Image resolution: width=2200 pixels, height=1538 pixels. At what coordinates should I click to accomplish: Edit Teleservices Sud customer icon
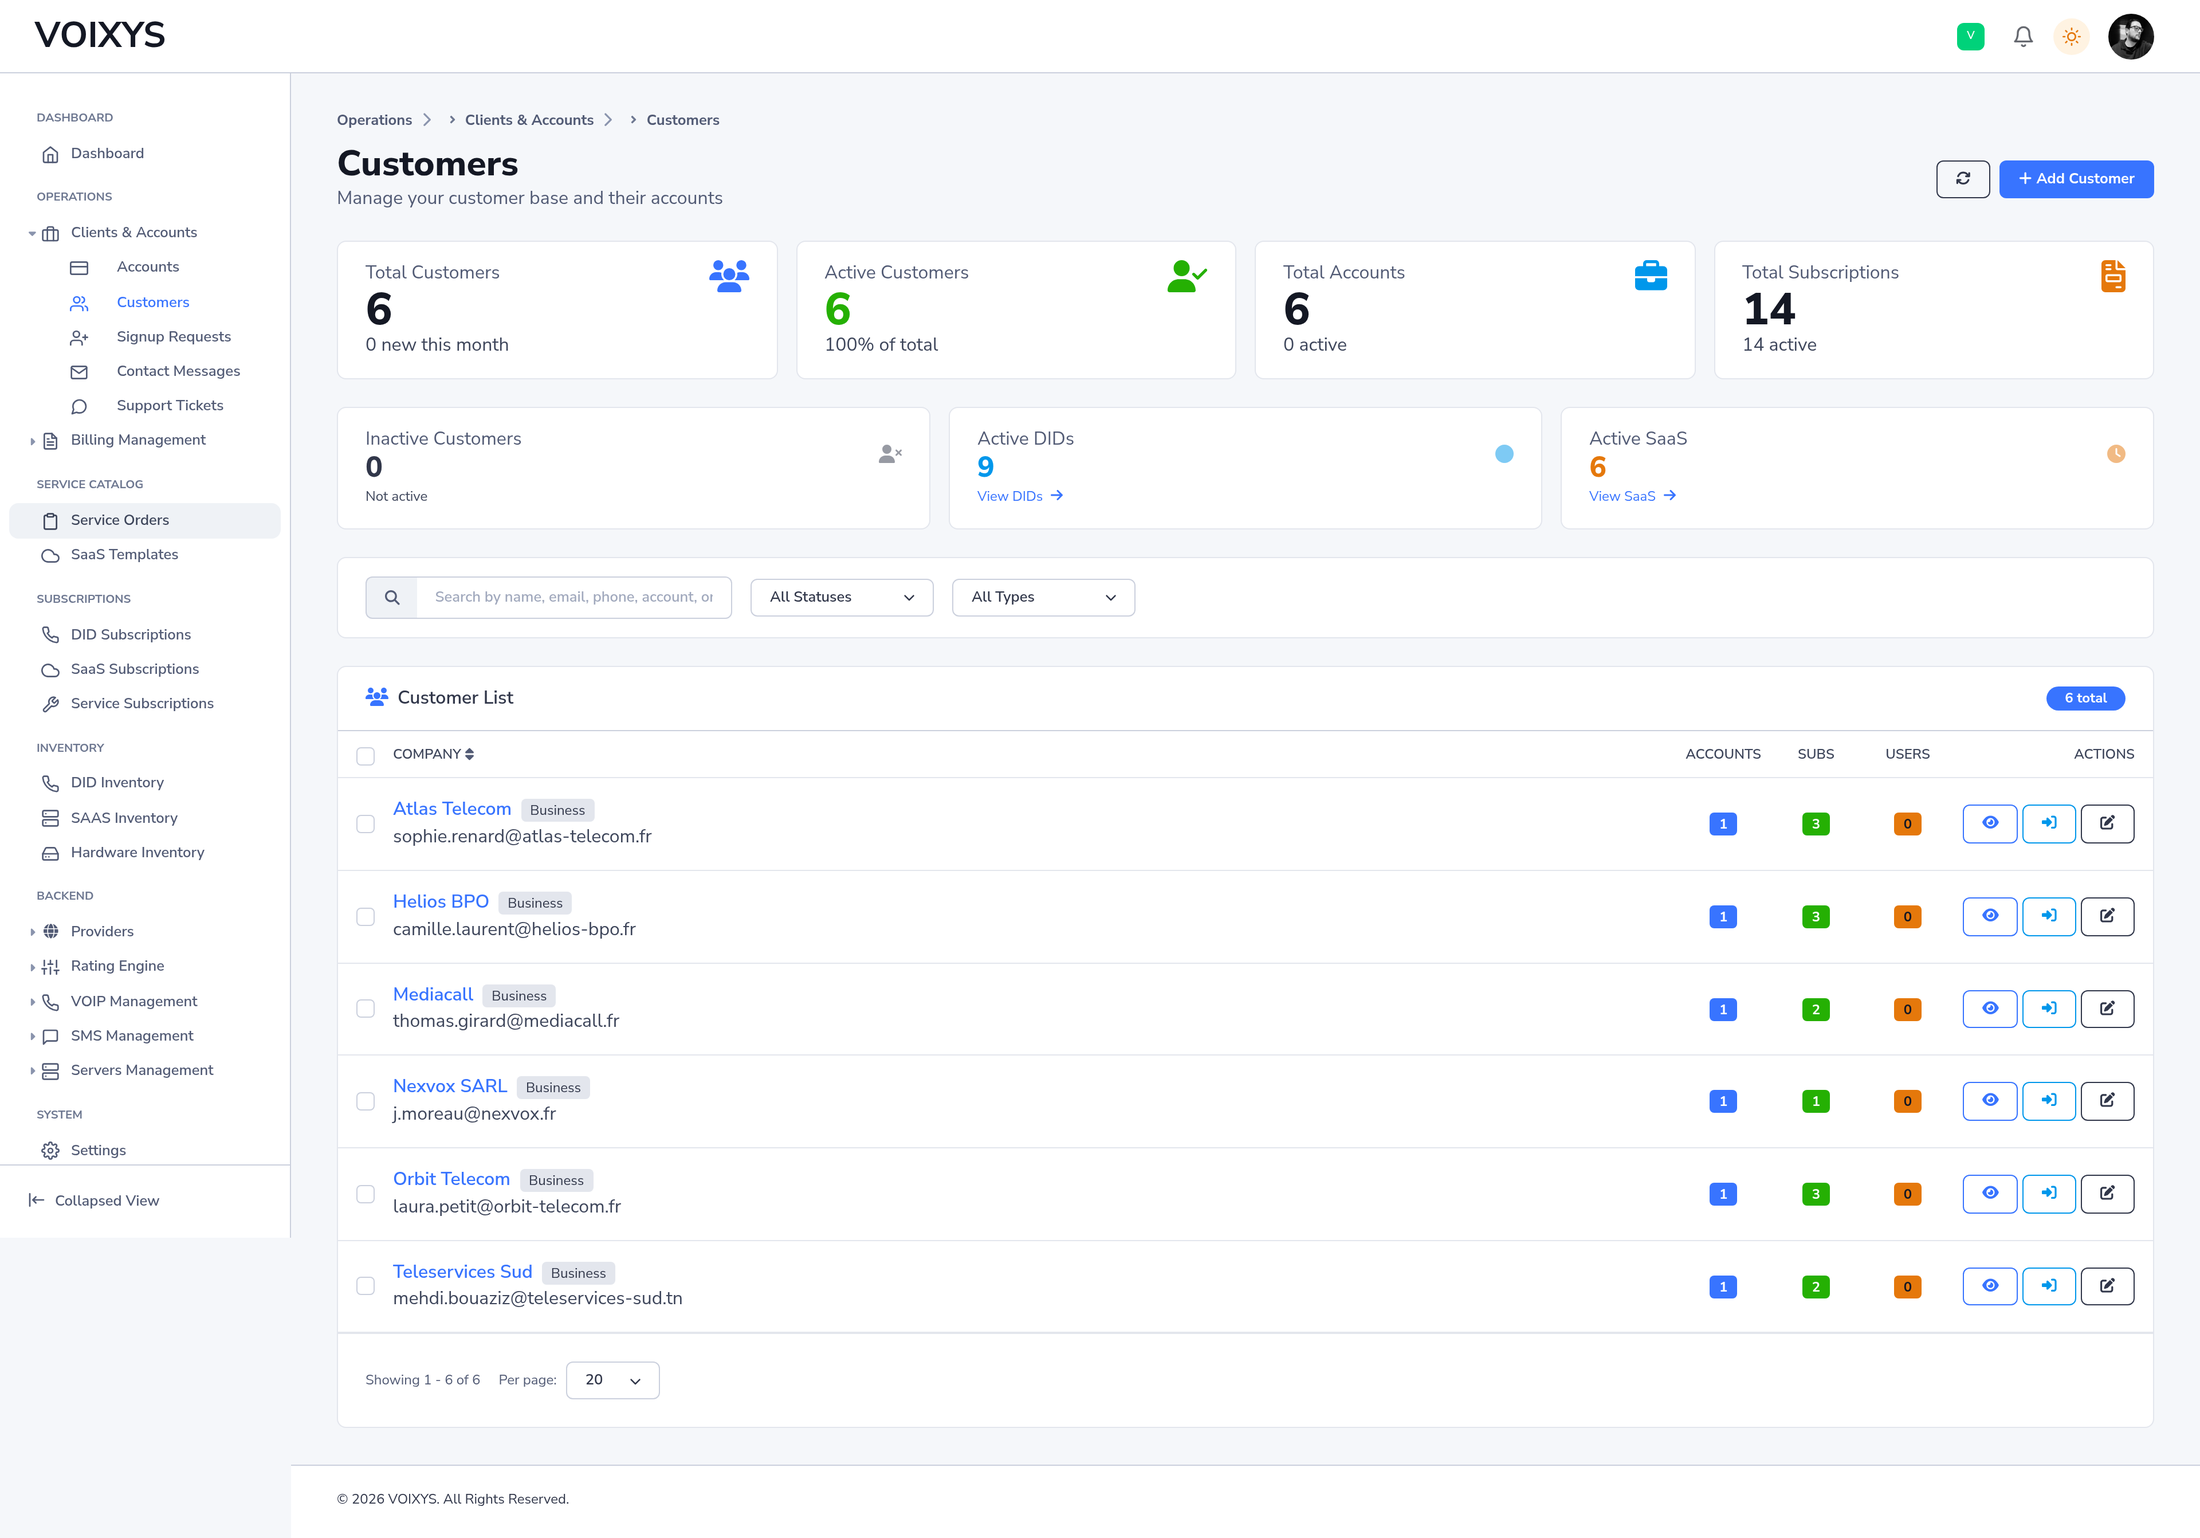(x=2107, y=1286)
